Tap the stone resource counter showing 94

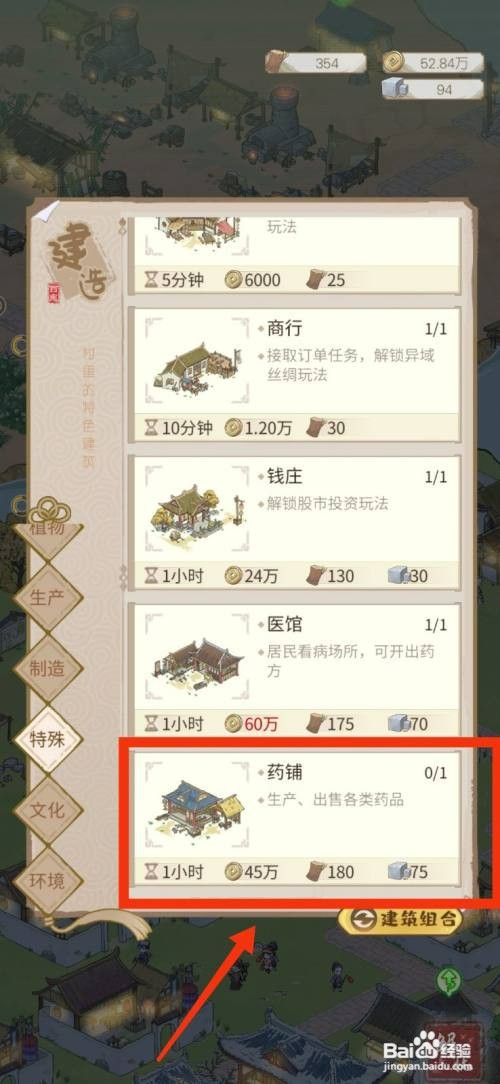click(x=433, y=89)
